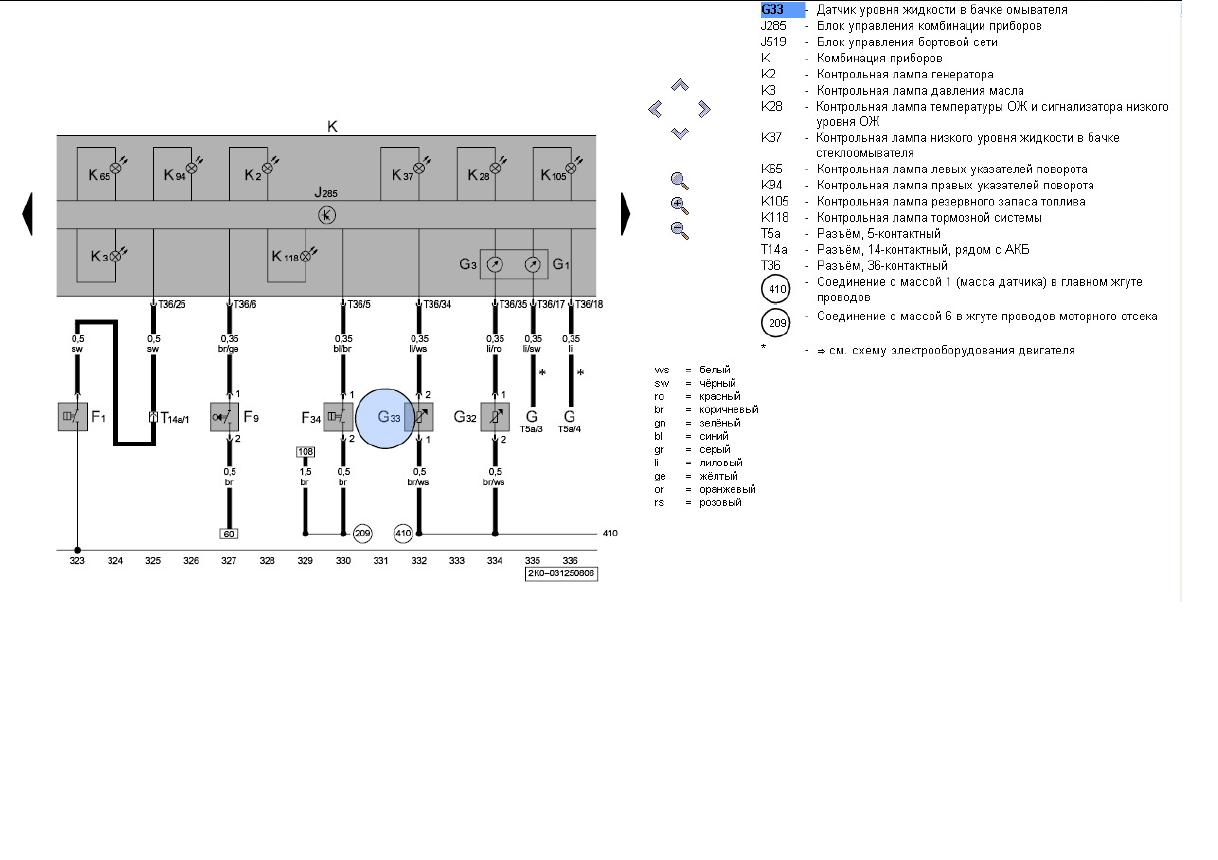1218x860 pixels.
Task: Click the 410 ground connection circle in diagram
Action: click(x=404, y=533)
